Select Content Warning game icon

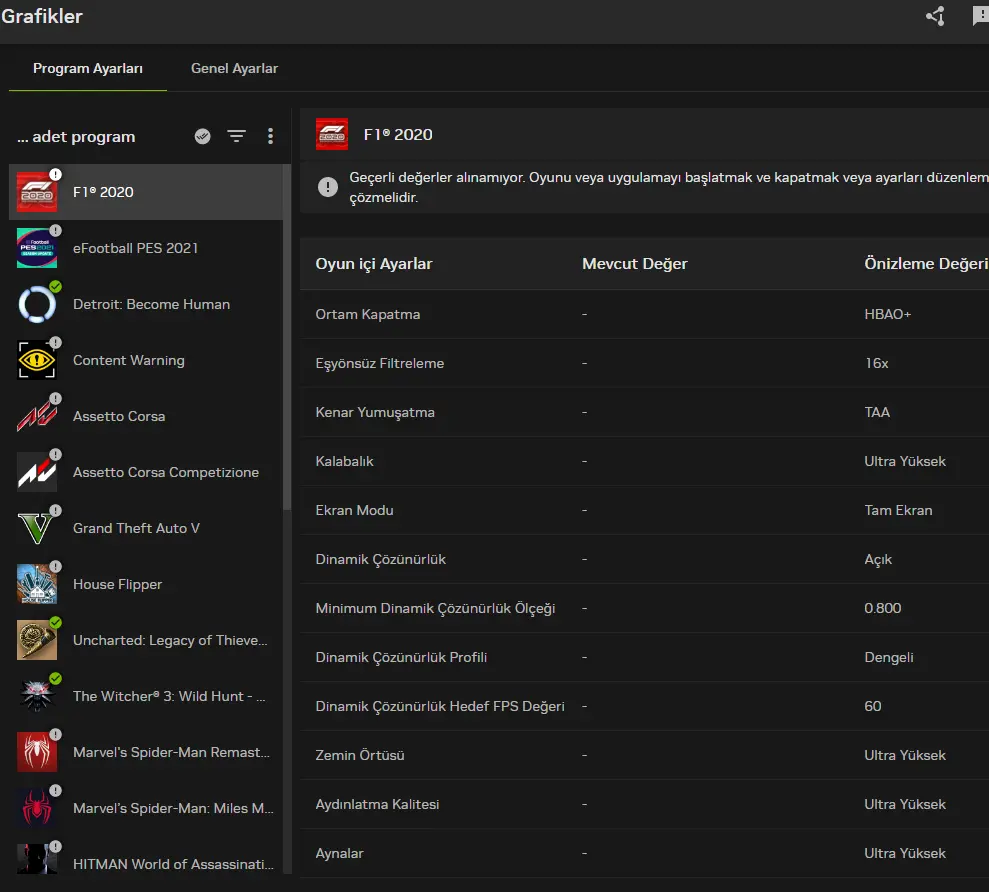pos(37,360)
